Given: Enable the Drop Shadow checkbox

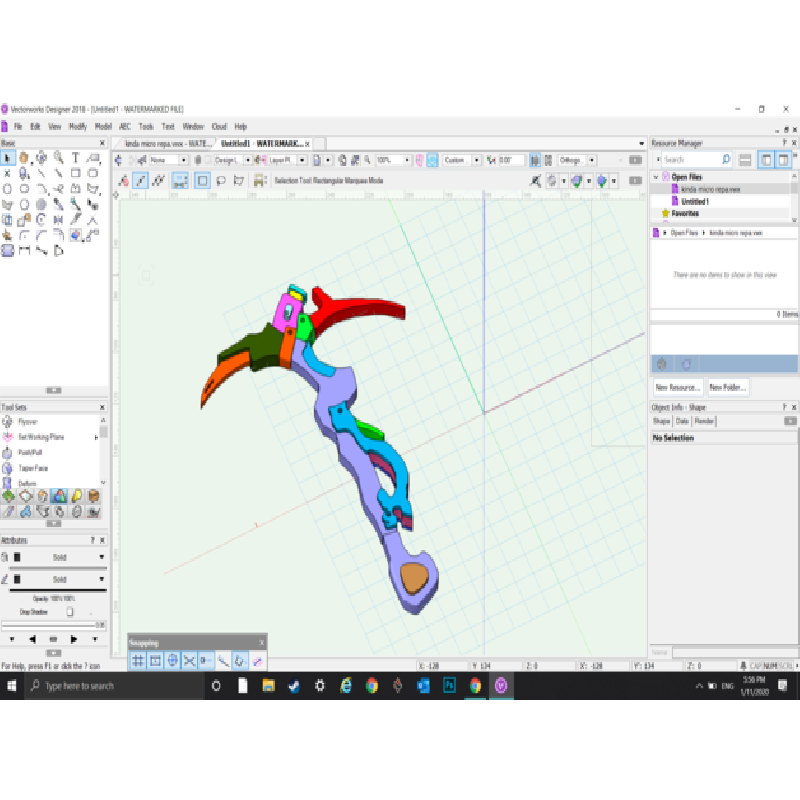Looking at the screenshot, I should 70,611.
